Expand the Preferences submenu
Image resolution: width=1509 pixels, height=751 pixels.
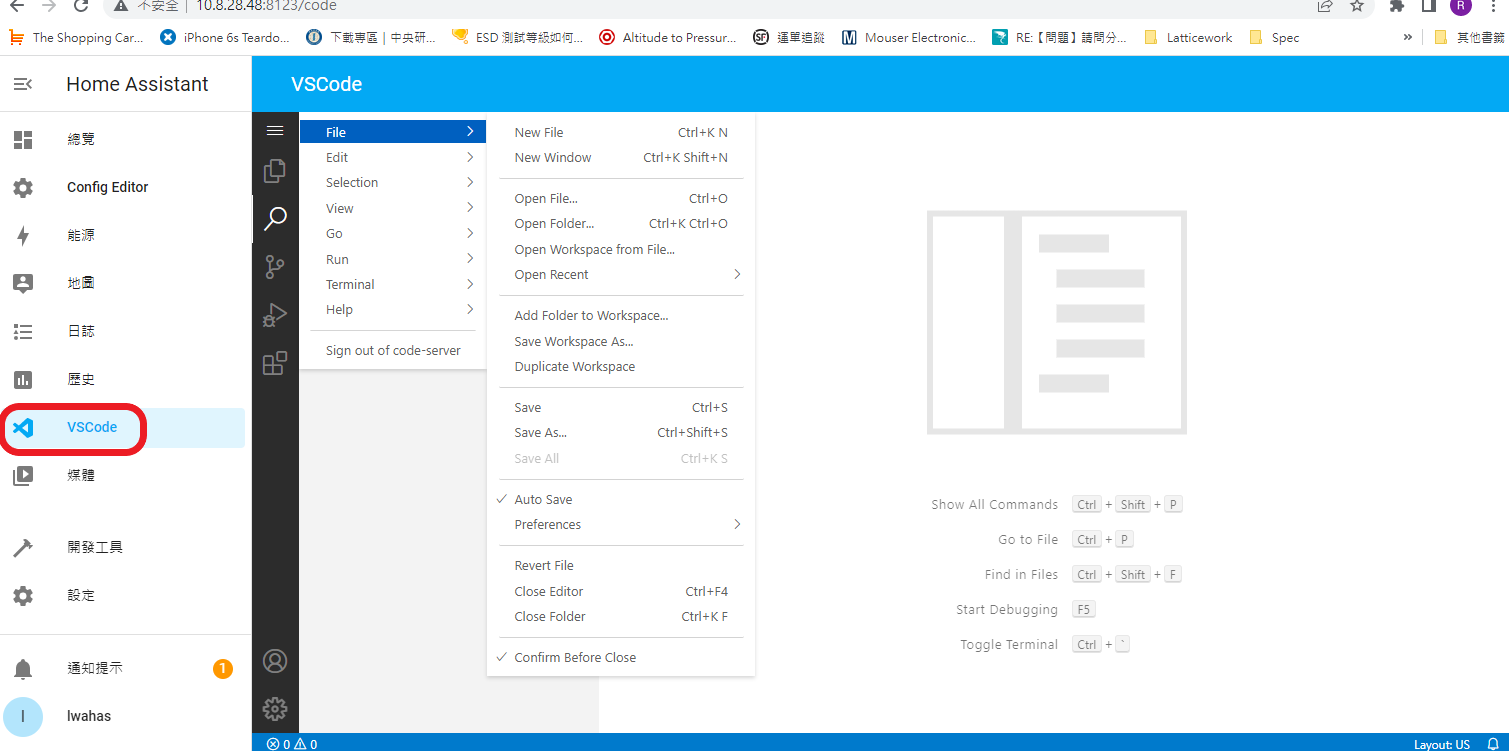[620, 524]
